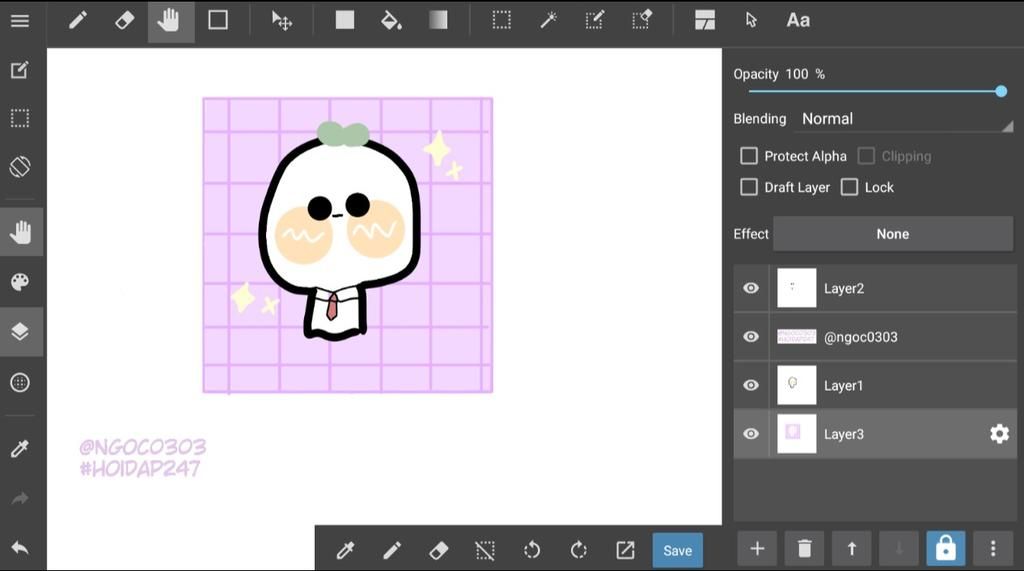Click the undo arrow in left sidebar

point(20,548)
